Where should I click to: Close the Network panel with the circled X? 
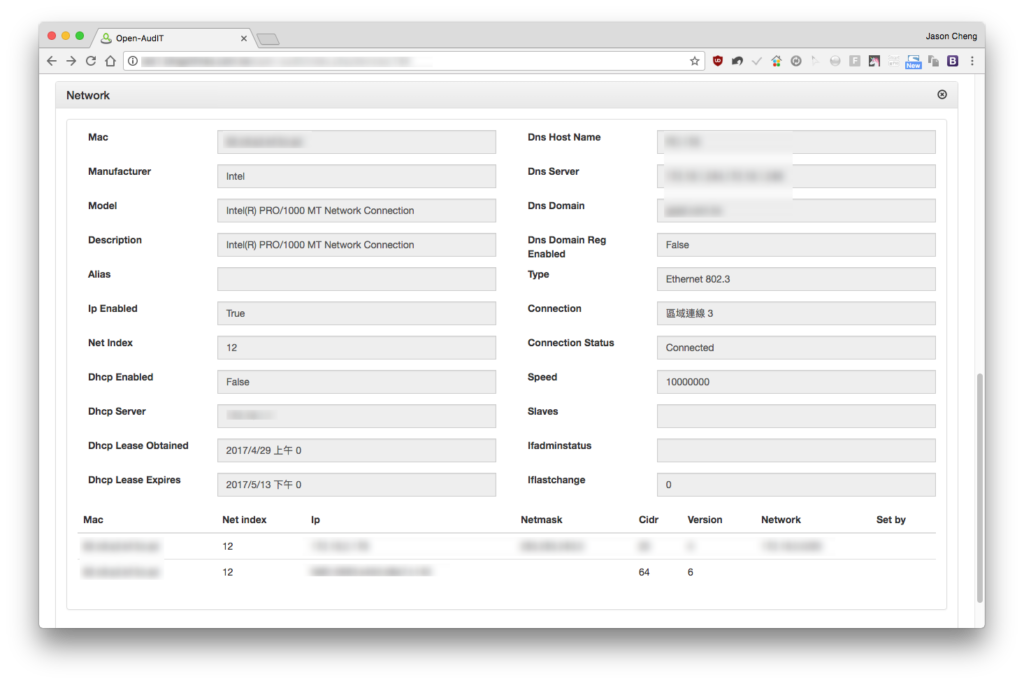(942, 95)
